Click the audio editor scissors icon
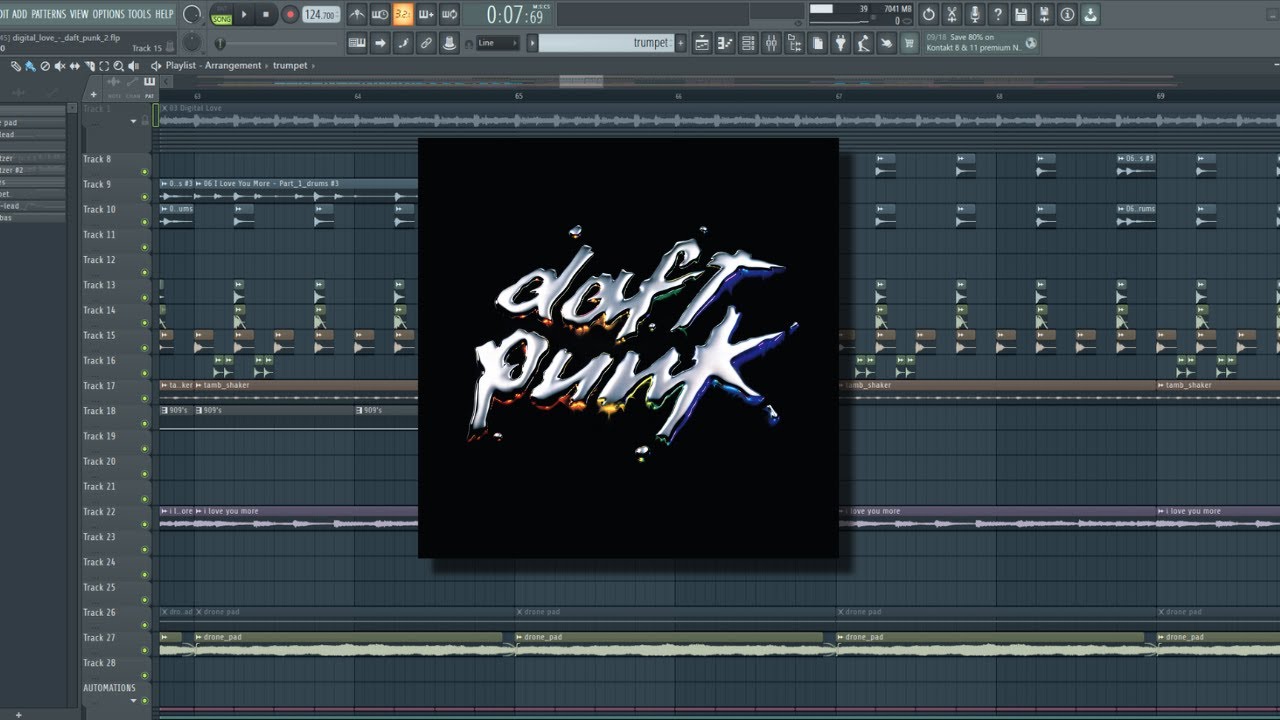 point(952,14)
